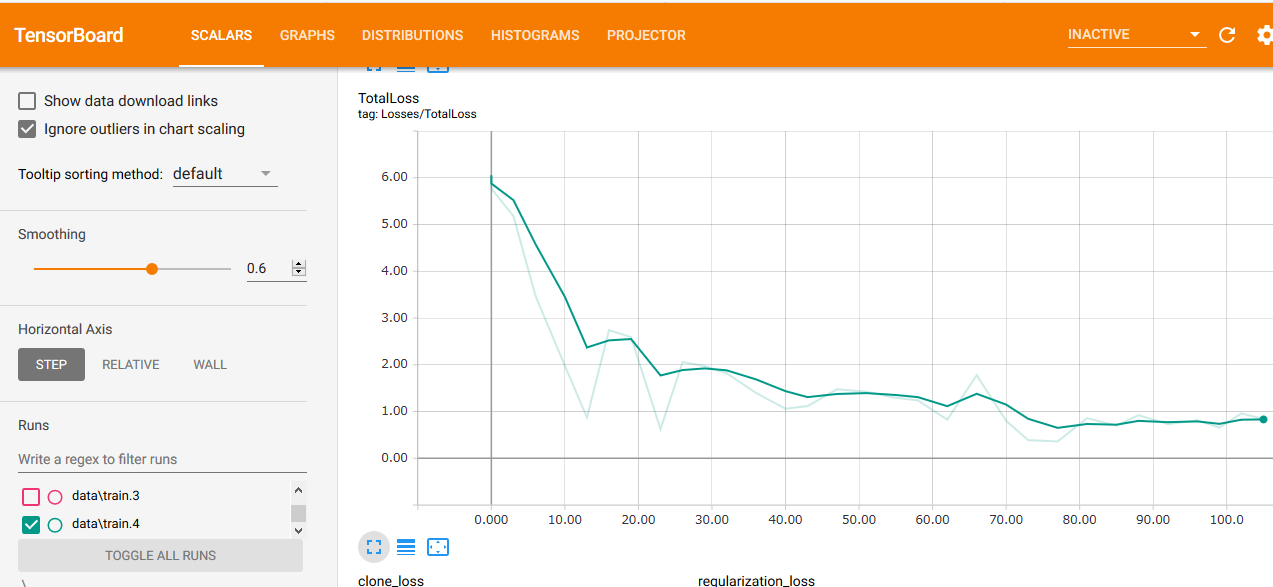This screenshot has width=1273, height=587.
Task: Switch to the HISTOGRAMS tab
Action: point(535,35)
